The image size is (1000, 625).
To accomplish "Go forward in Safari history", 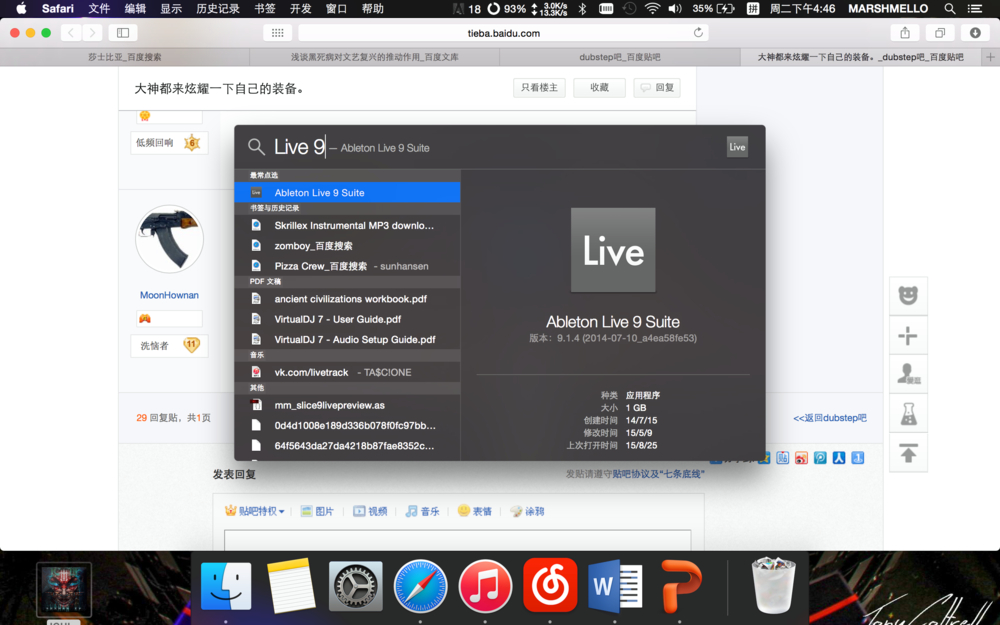I will click(92, 33).
